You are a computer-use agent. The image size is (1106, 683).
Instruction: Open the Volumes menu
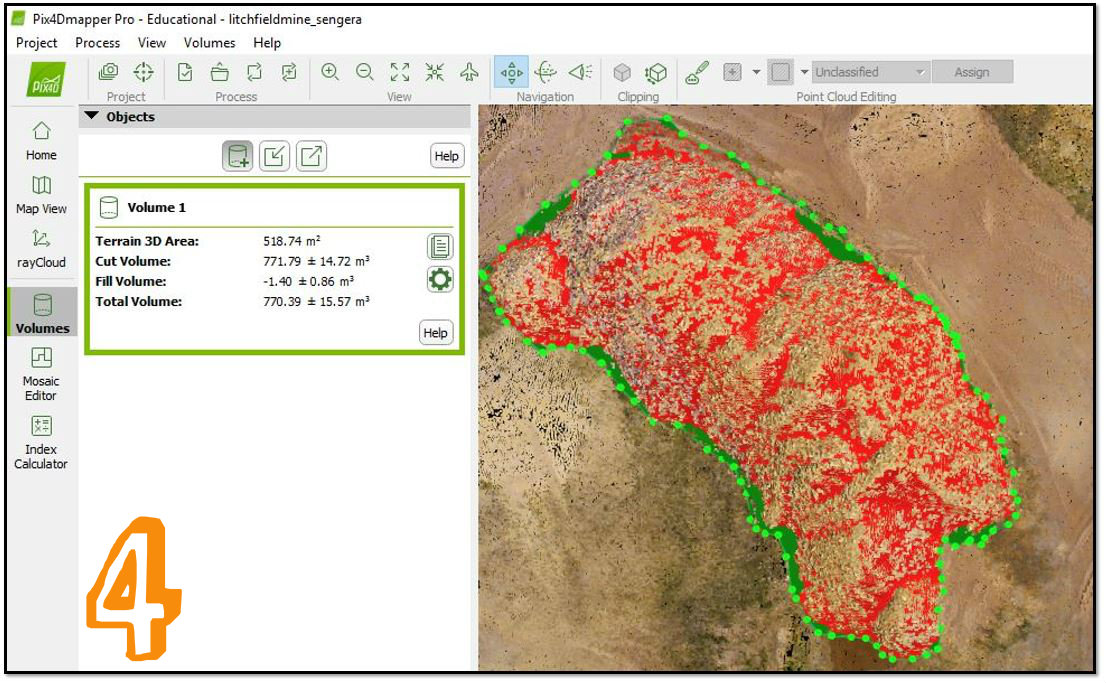209,43
